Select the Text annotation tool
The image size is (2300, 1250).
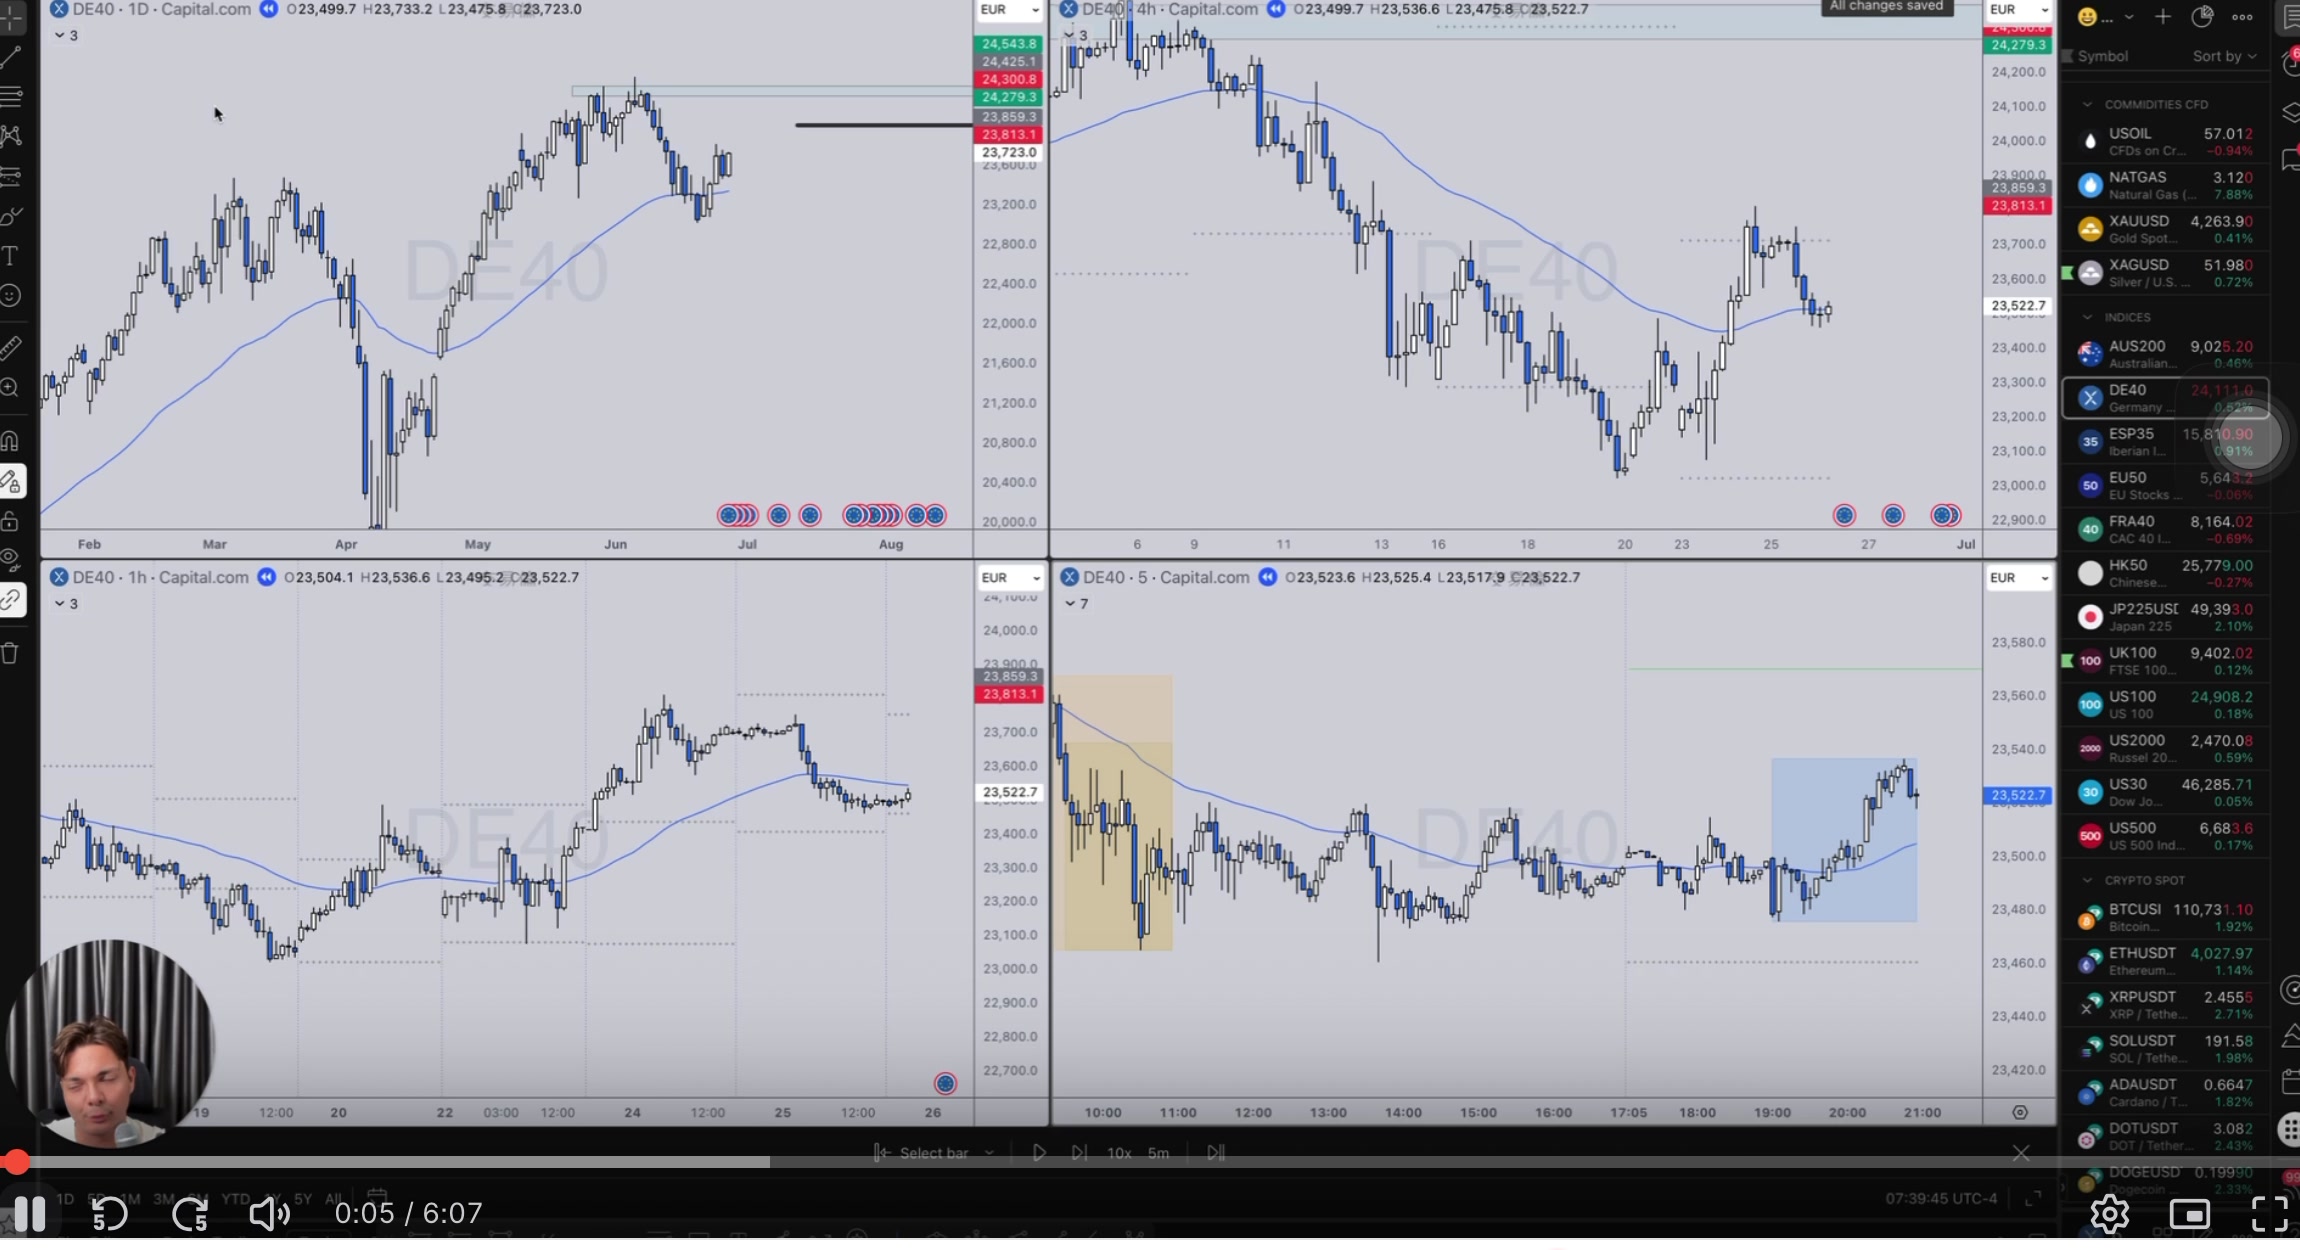10,256
